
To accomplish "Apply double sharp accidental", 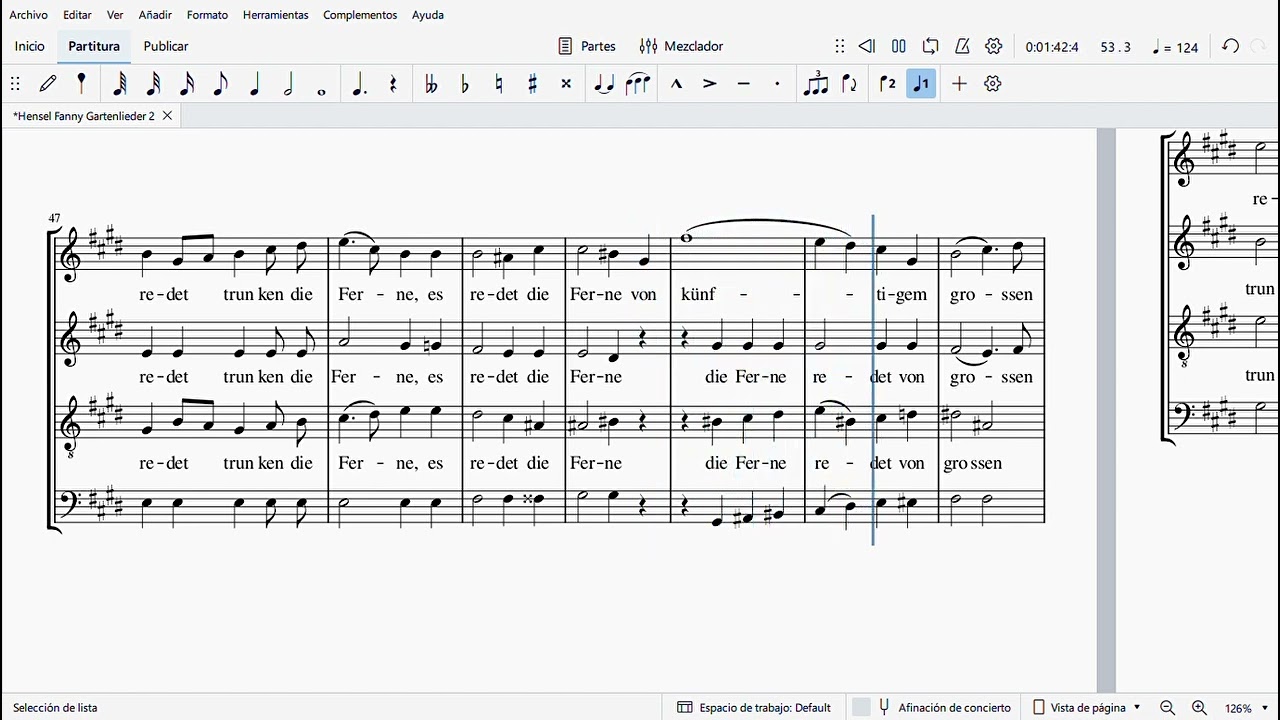I will tap(566, 84).
